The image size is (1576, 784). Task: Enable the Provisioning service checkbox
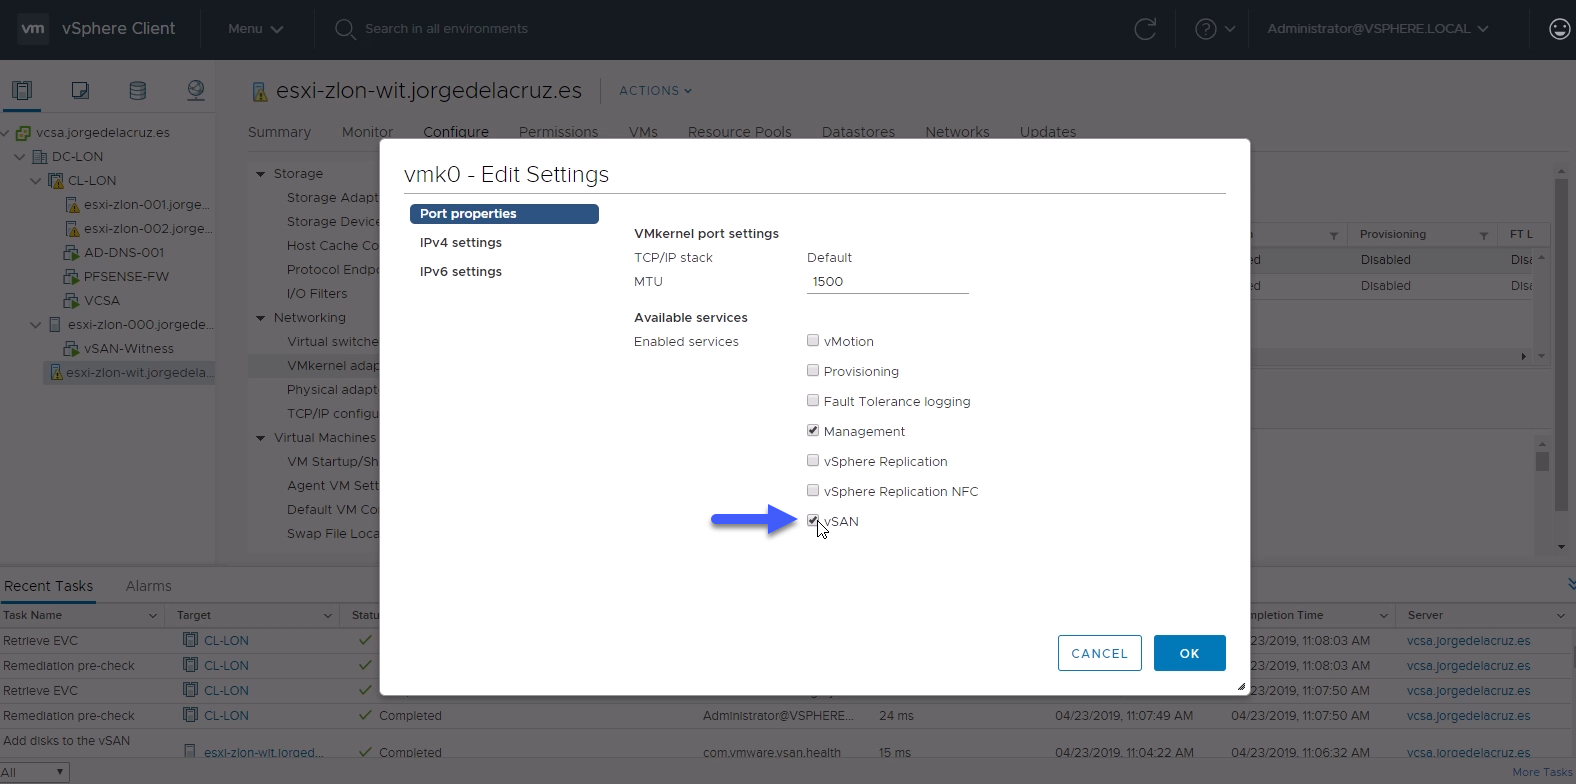[813, 371]
